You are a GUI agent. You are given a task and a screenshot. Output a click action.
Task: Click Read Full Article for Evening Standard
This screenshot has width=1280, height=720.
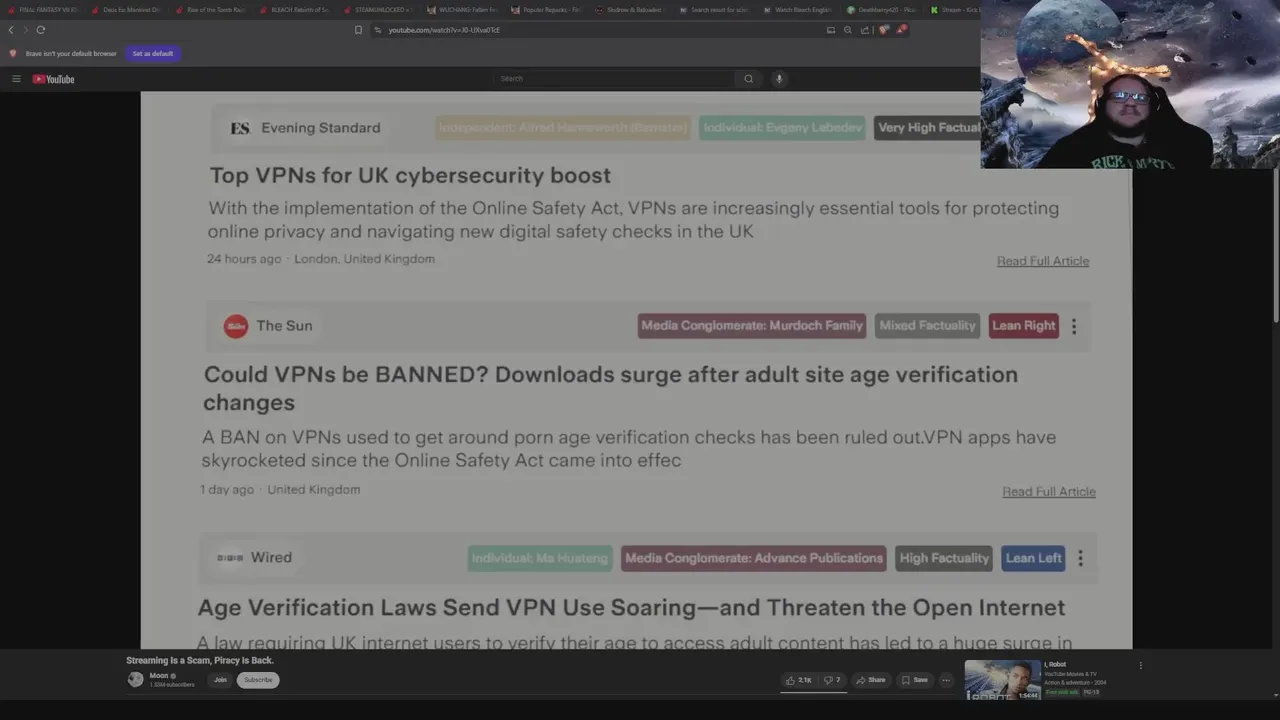click(1043, 261)
